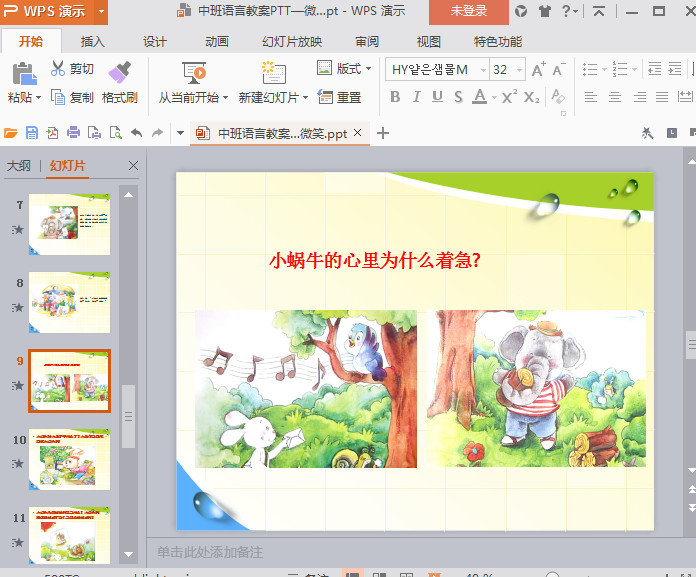Open 特色功能 ribbon tab
This screenshot has height=577, width=696.
coord(498,42)
